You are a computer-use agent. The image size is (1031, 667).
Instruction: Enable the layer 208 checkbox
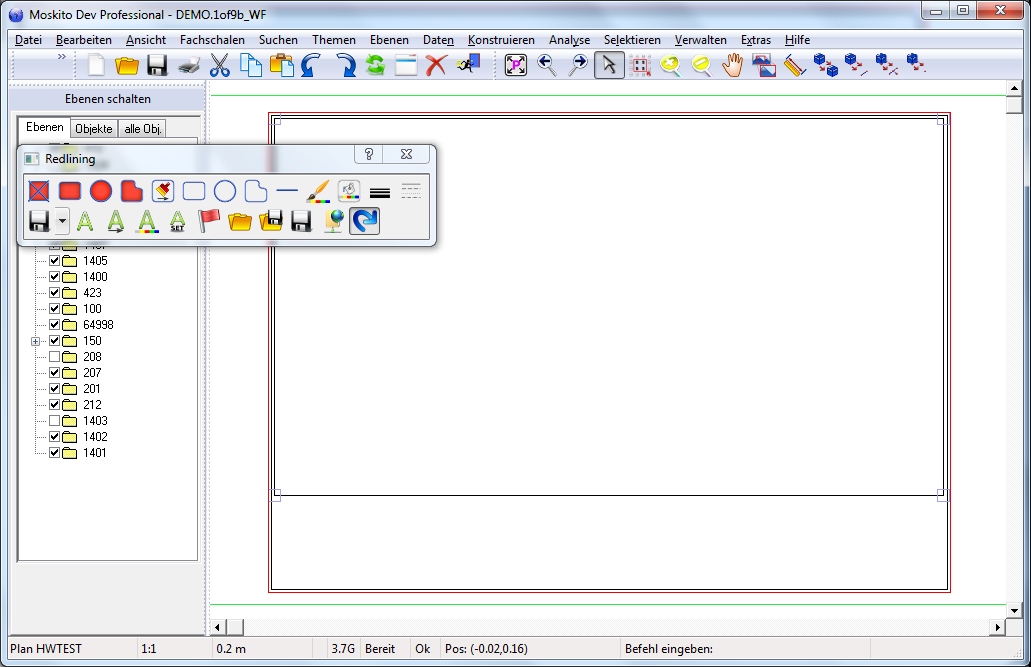click(55, 357)
